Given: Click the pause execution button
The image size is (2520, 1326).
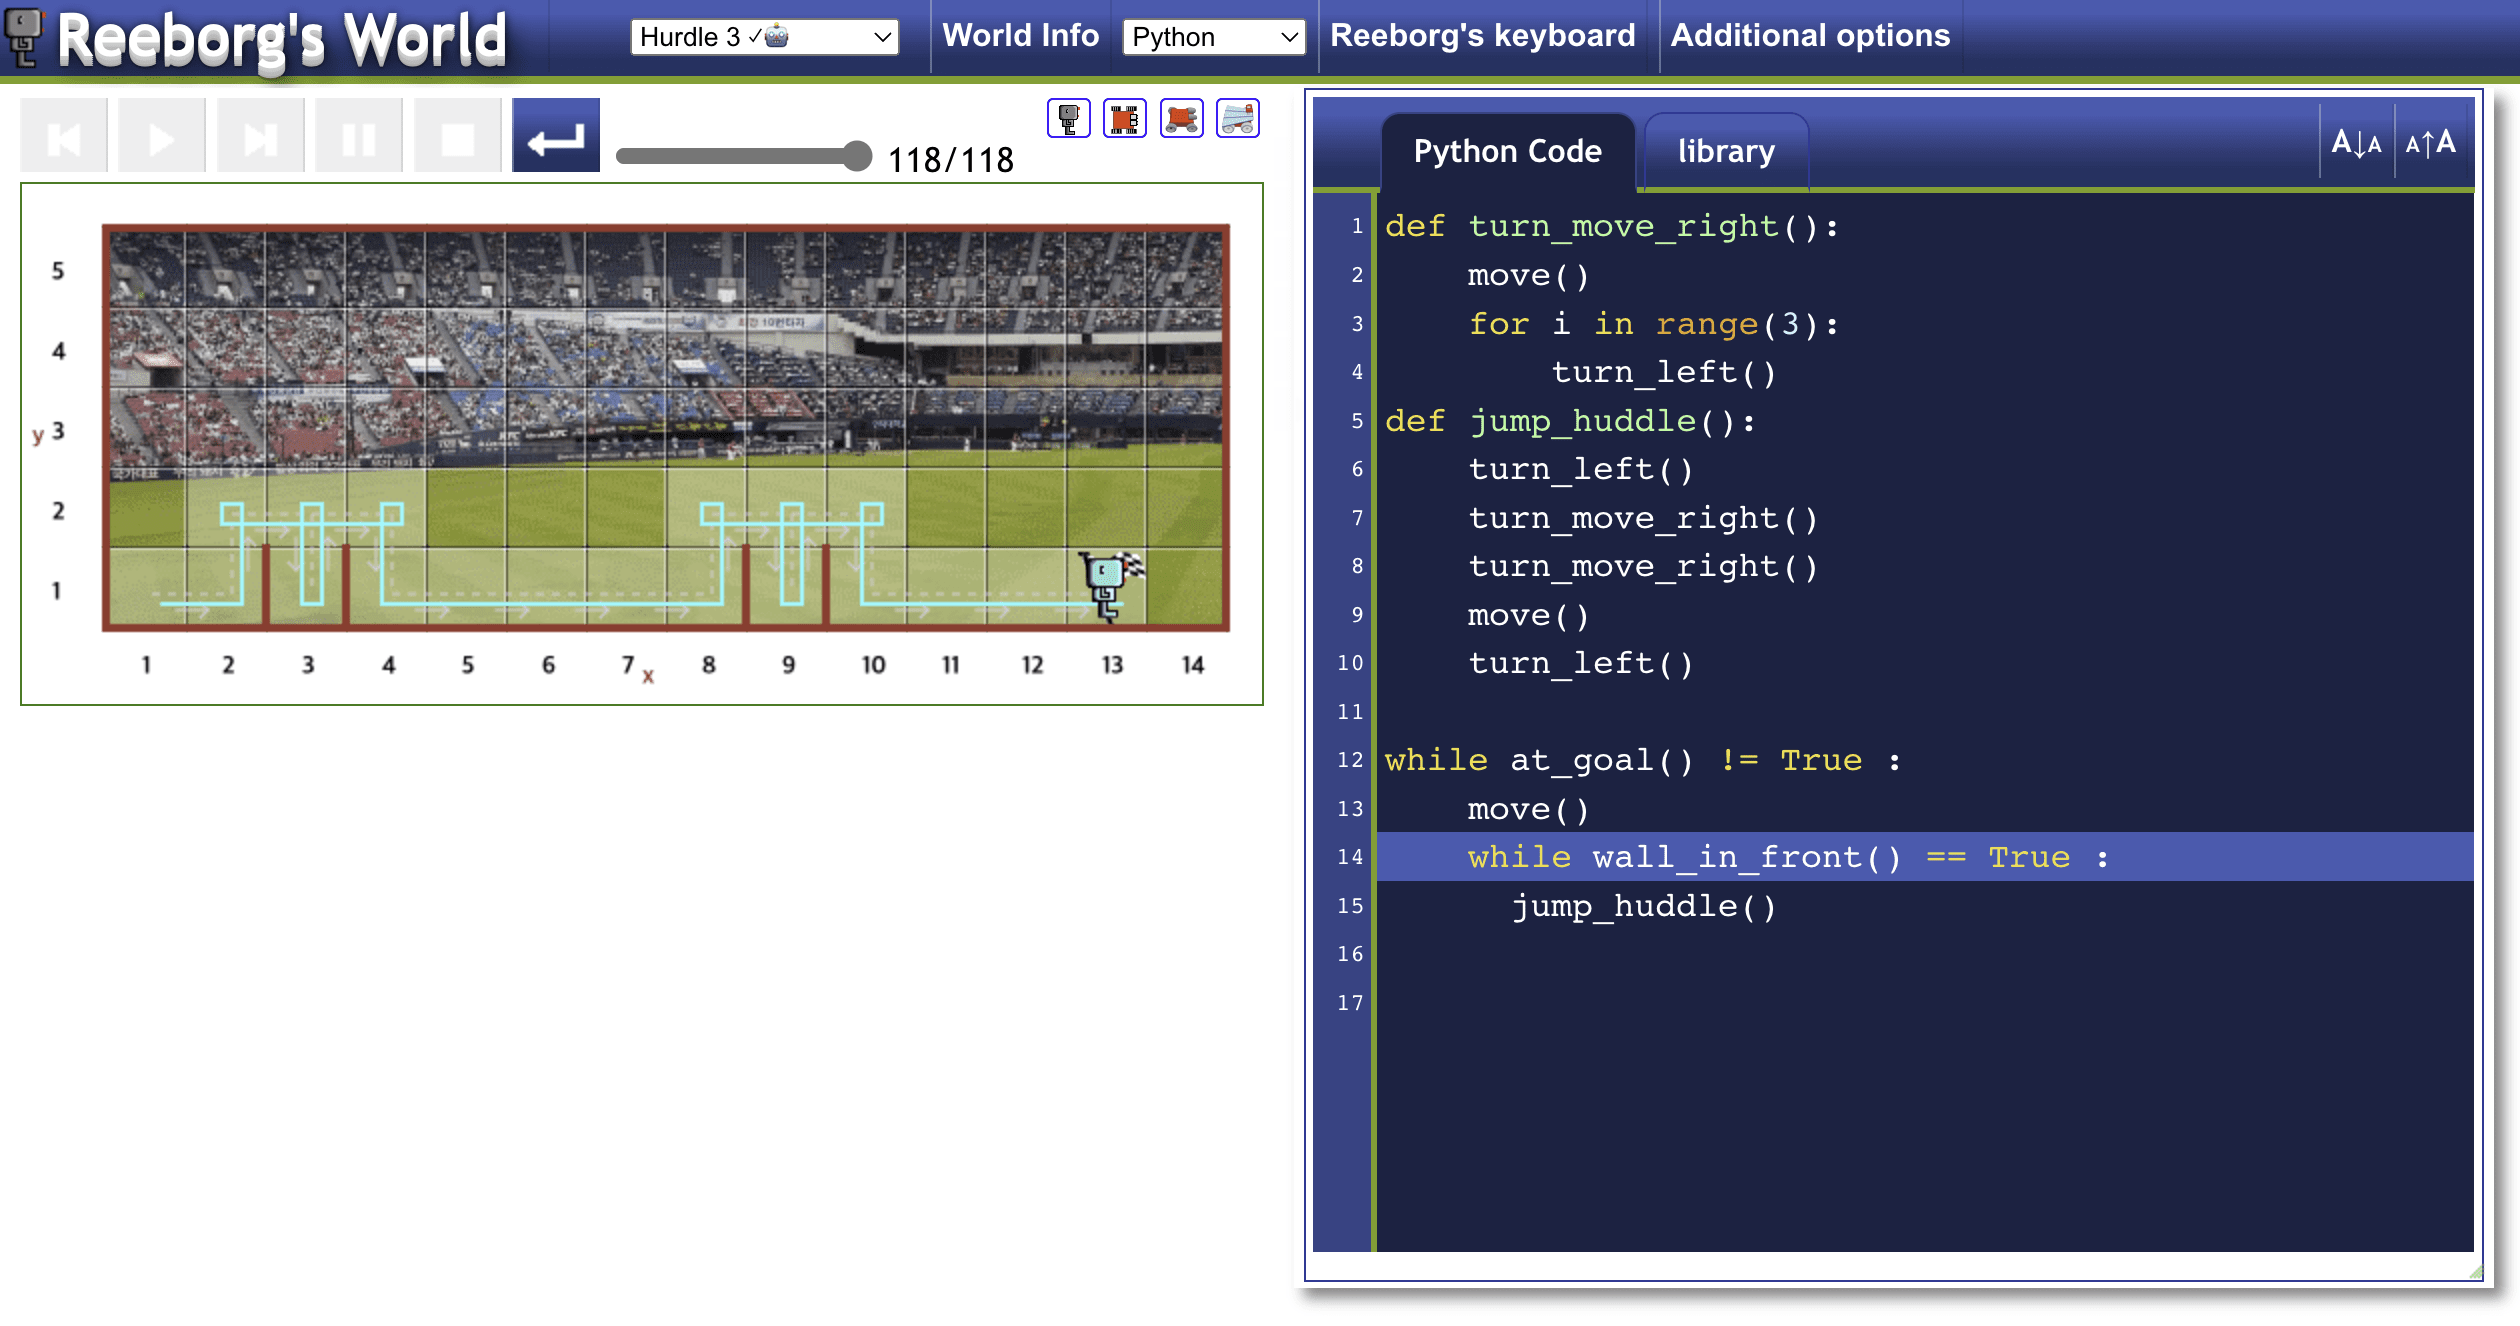Looking at the screenshot, I should point(358,137).
